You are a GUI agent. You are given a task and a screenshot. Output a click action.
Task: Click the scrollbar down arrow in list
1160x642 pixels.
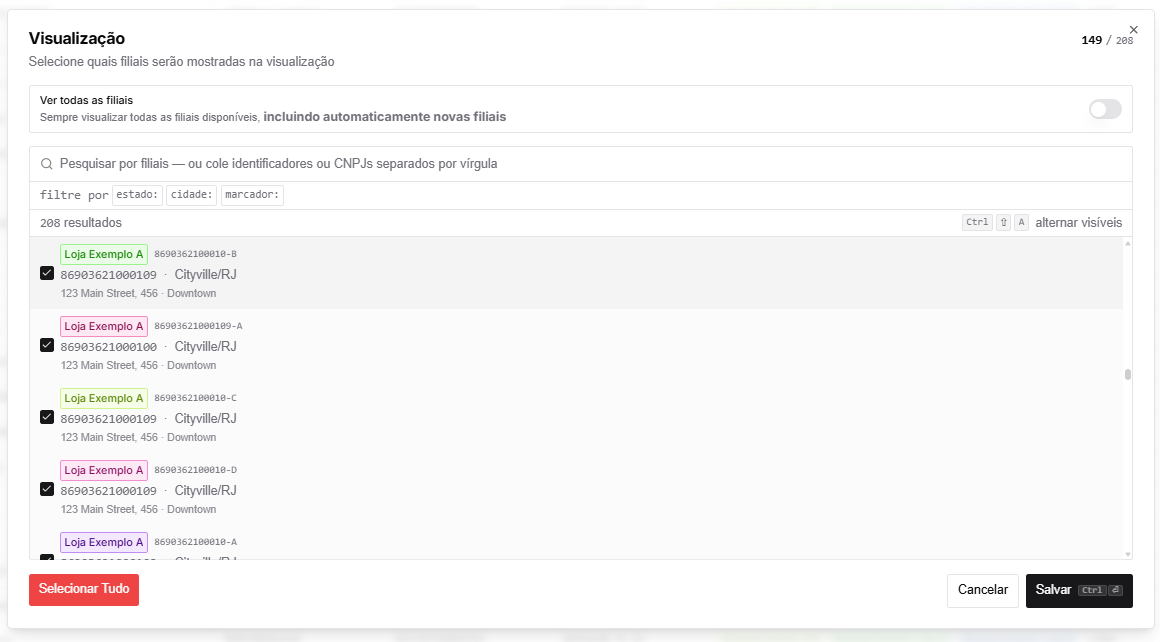[1127, 554]
